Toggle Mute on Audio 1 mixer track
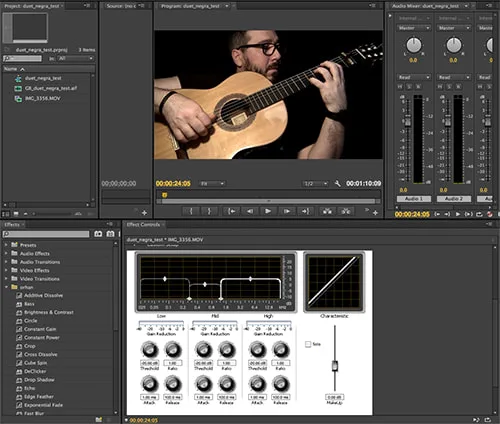This screenshot has height=424, width=500. click(400, 87)
